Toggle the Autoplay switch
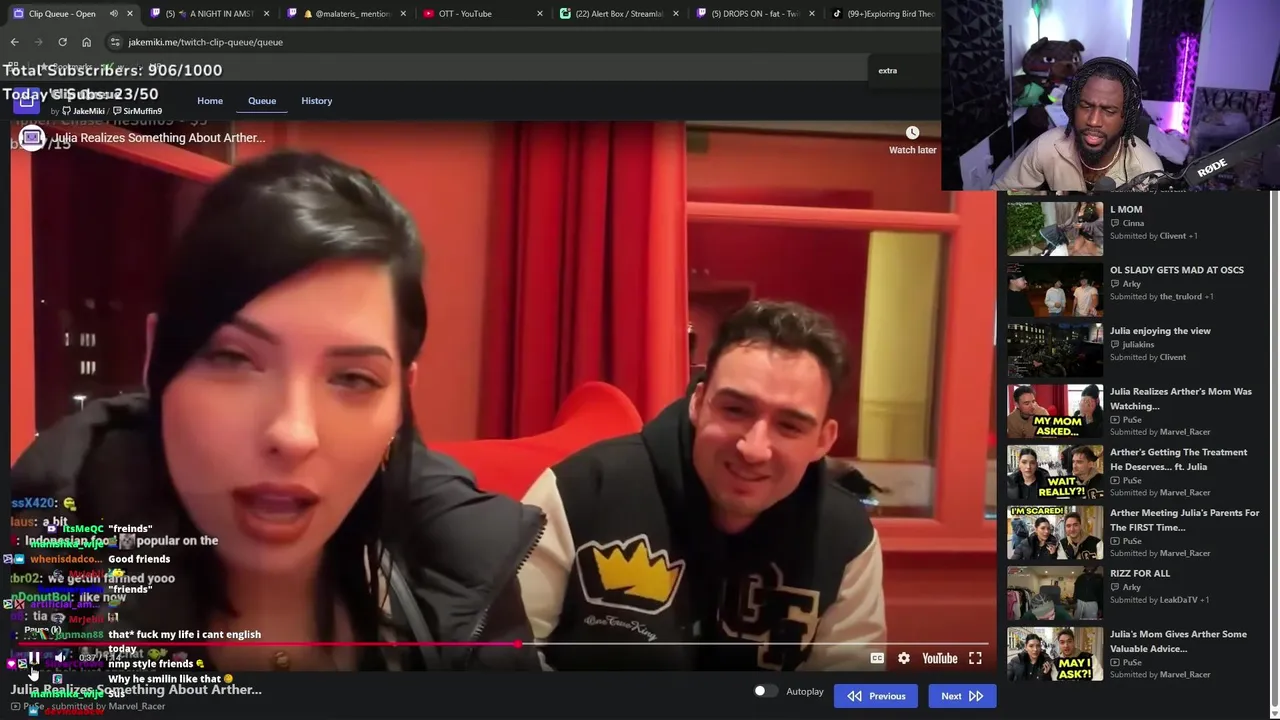 (x=765, y=691)
